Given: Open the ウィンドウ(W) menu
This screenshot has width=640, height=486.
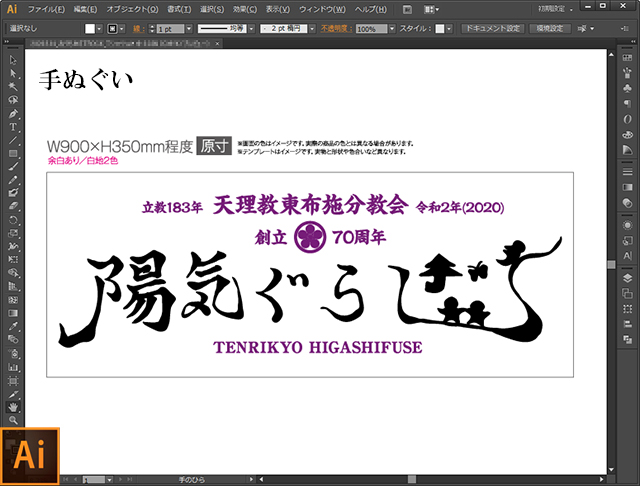Looking at the screenshot, I should 322,9.
